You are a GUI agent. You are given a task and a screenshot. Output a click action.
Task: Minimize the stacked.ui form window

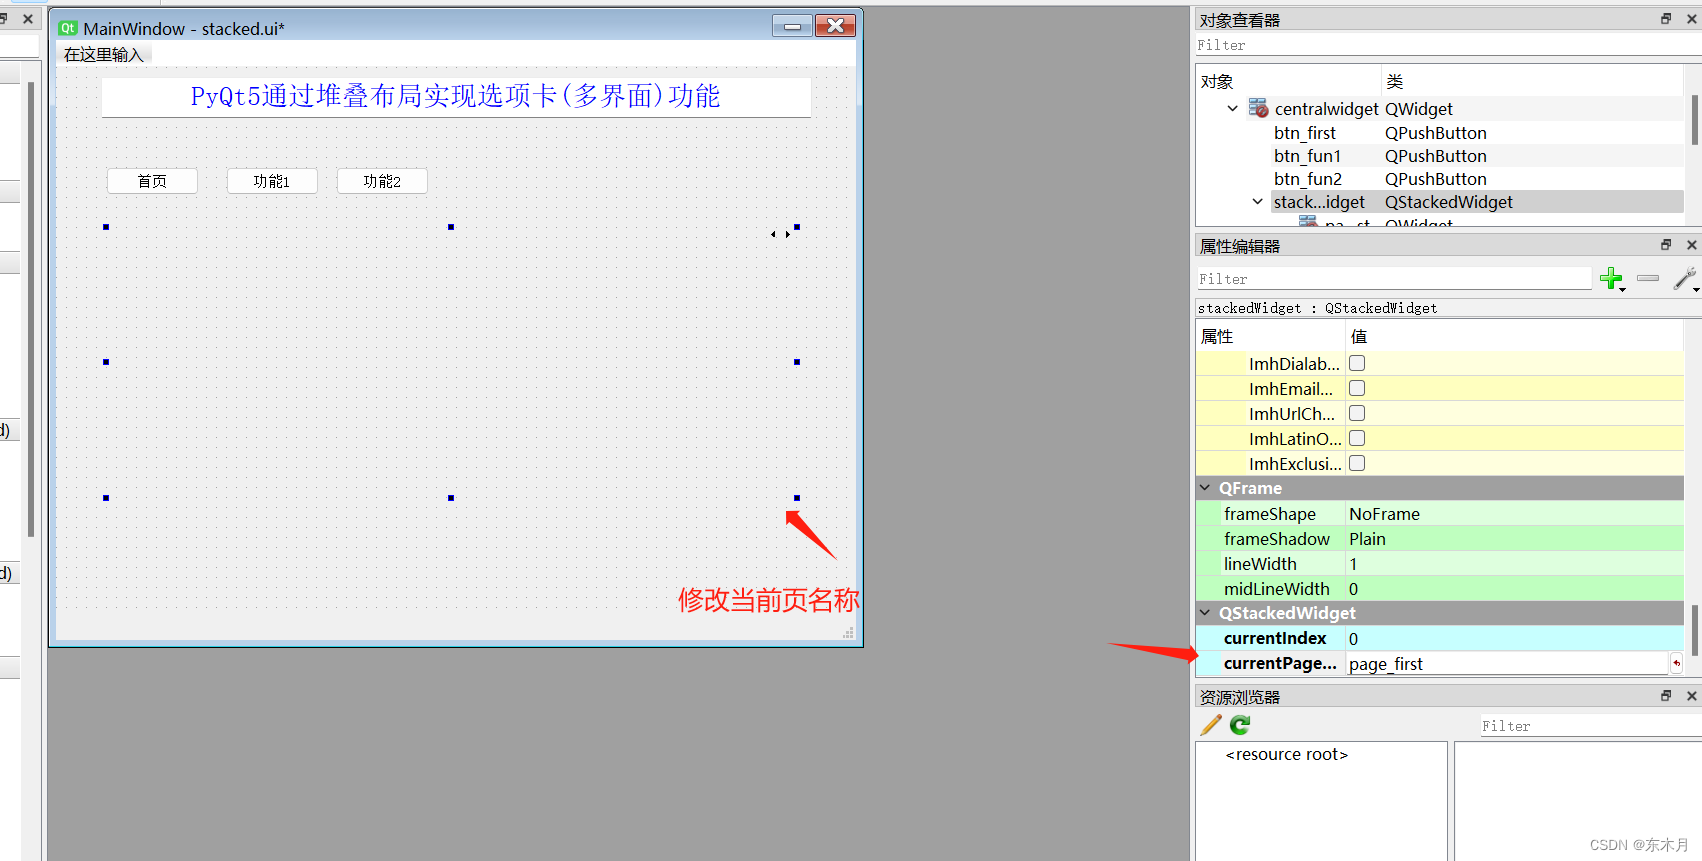[x=792, y=26]
